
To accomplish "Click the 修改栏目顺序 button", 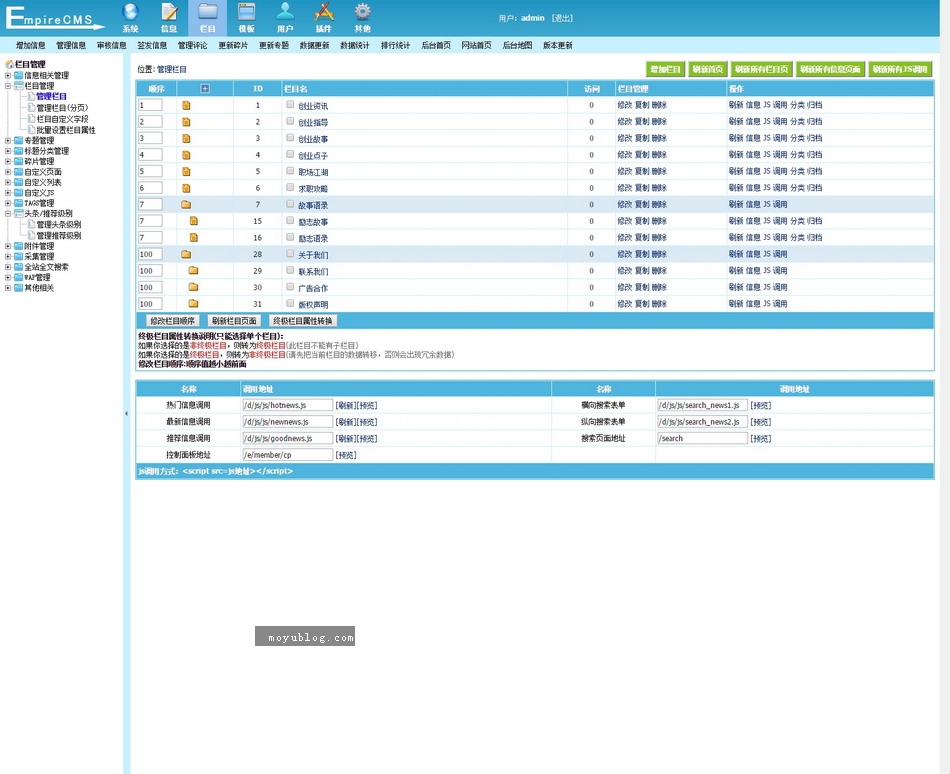I will 173,321.
